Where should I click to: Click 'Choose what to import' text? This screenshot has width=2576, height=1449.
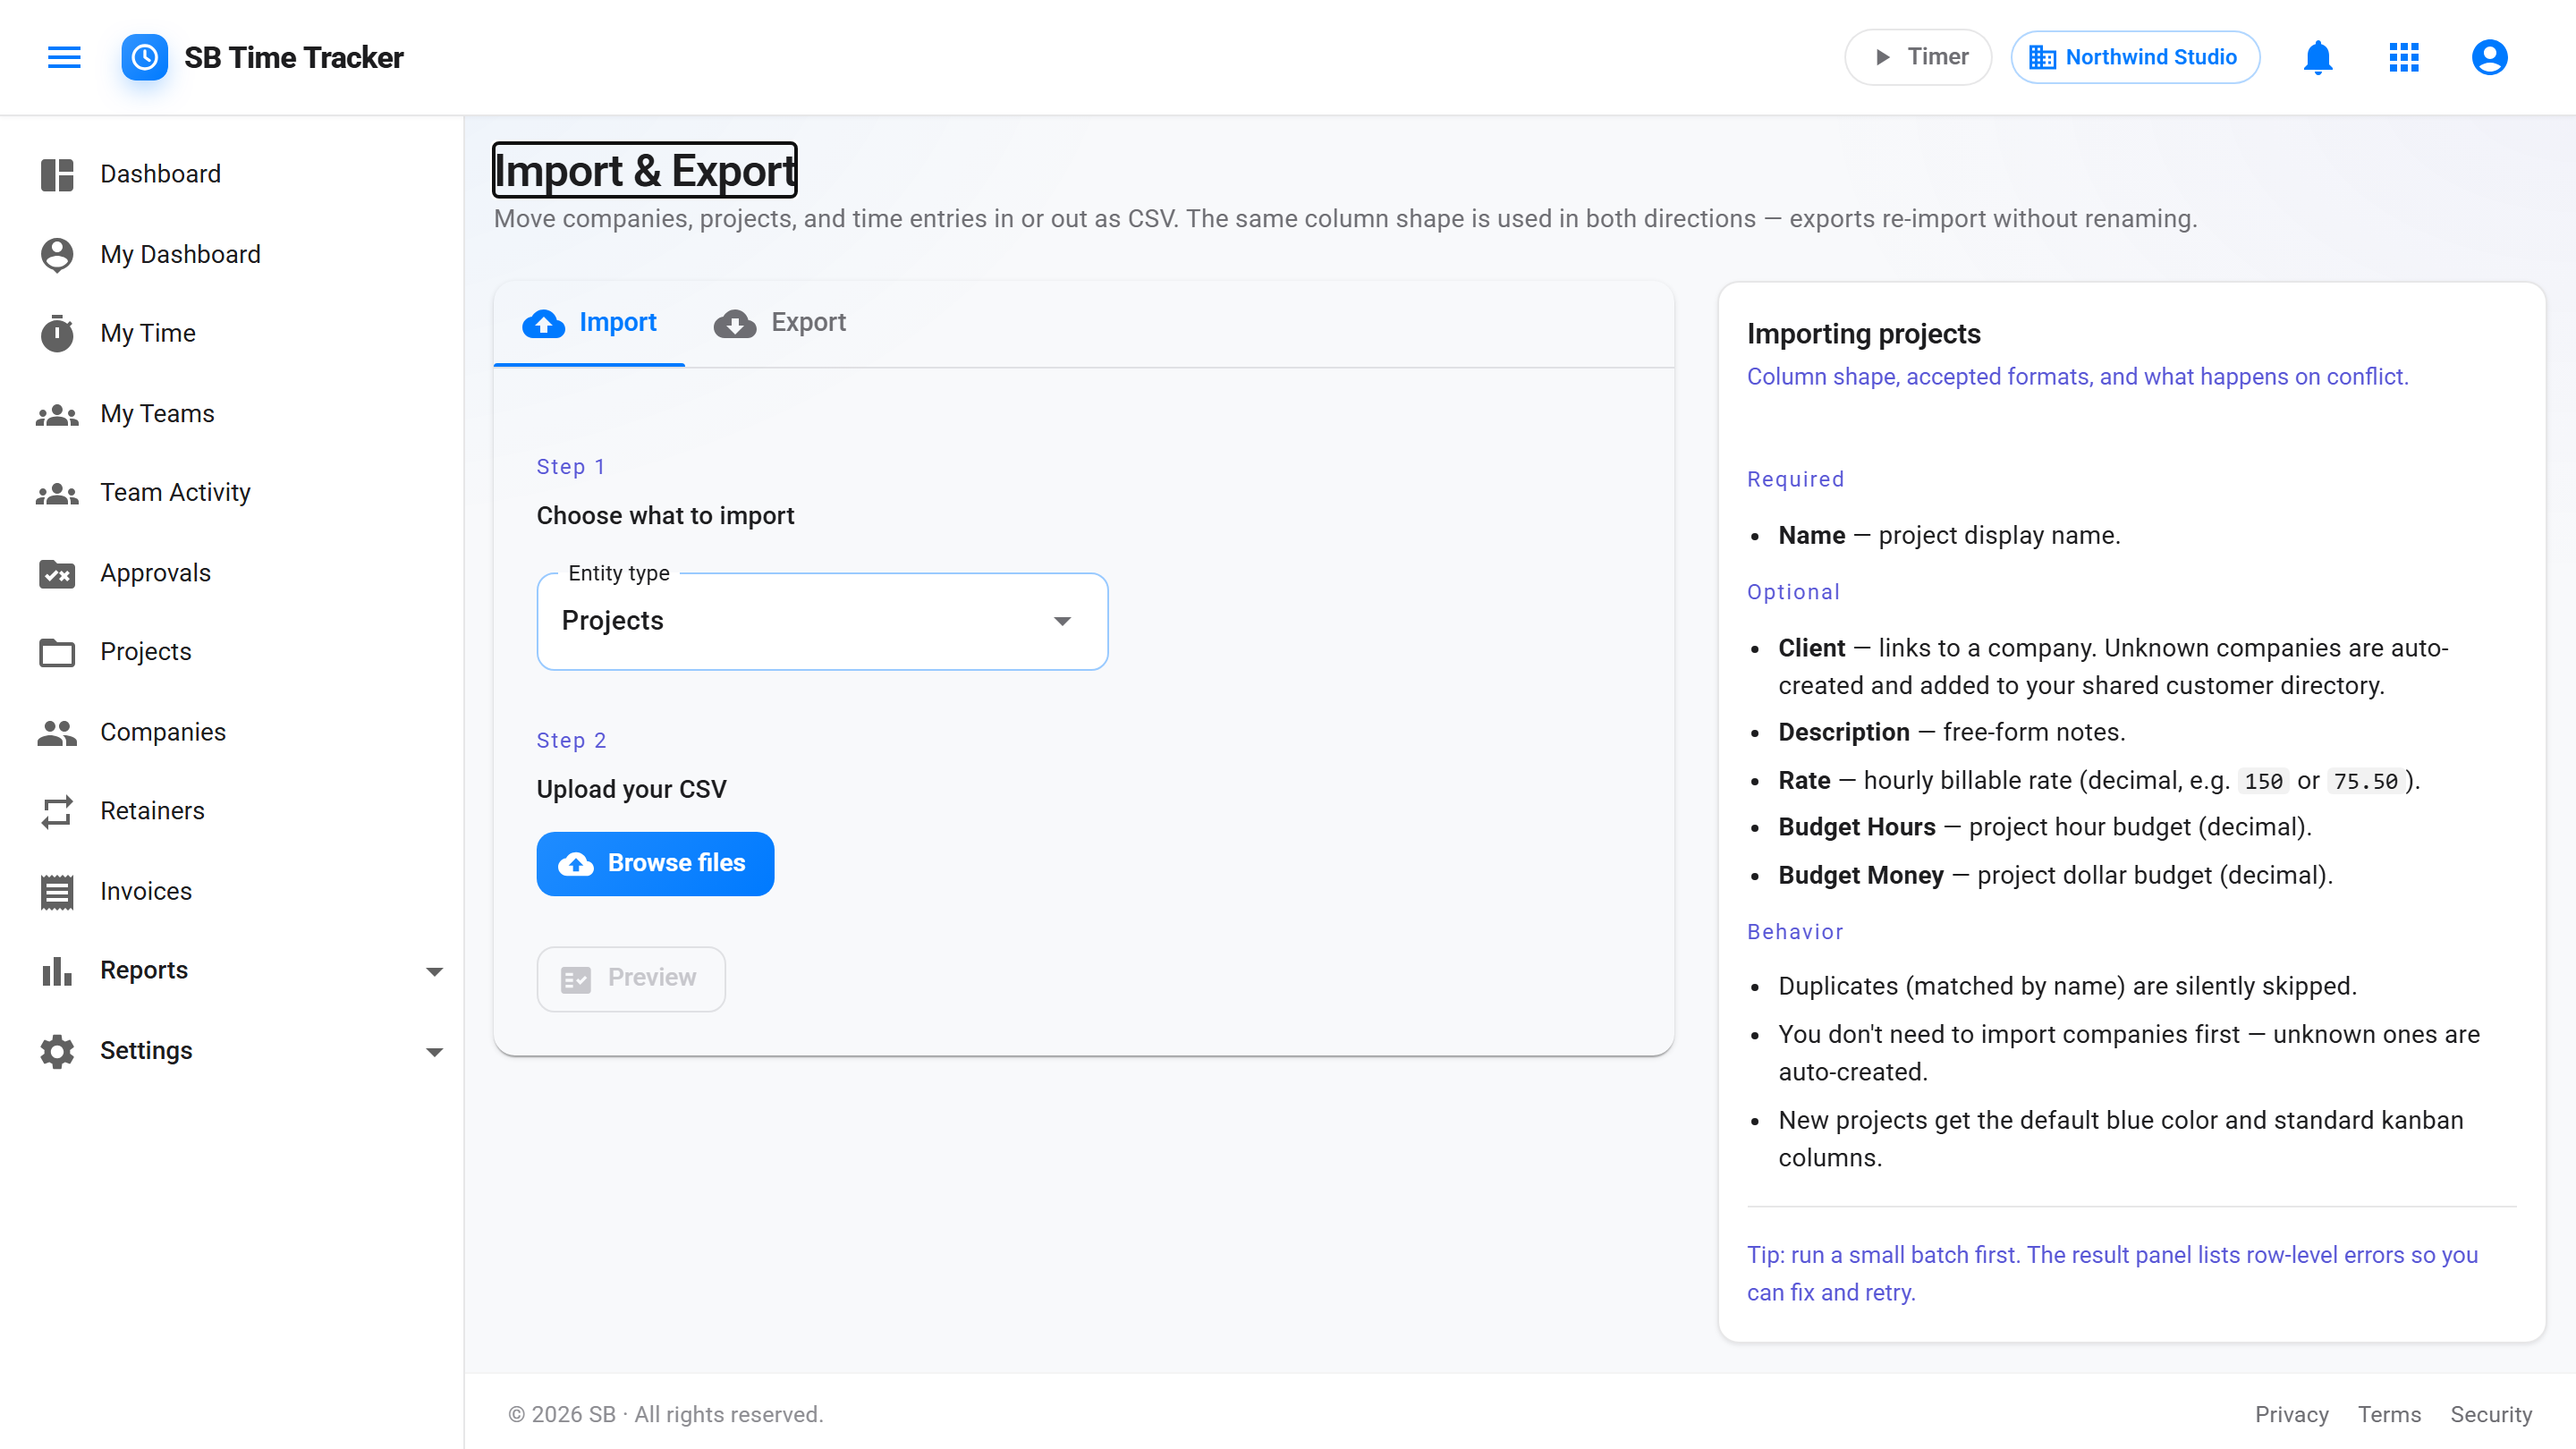pyautogui.click(x=665, y=516)
